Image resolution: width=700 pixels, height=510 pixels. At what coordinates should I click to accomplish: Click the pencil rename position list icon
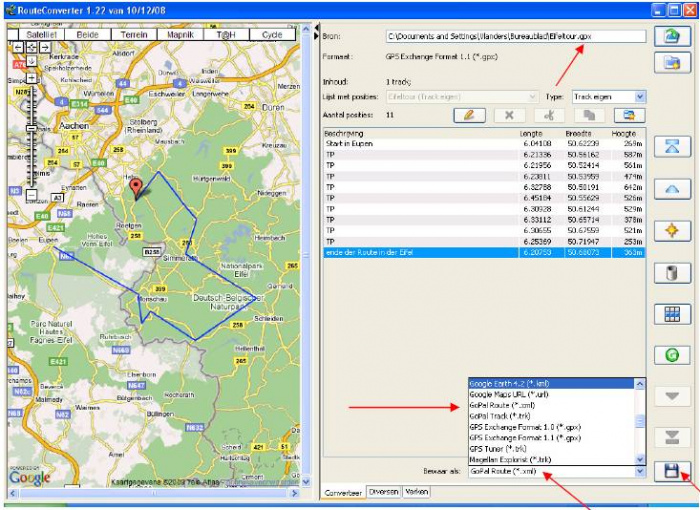pos(469,115)
